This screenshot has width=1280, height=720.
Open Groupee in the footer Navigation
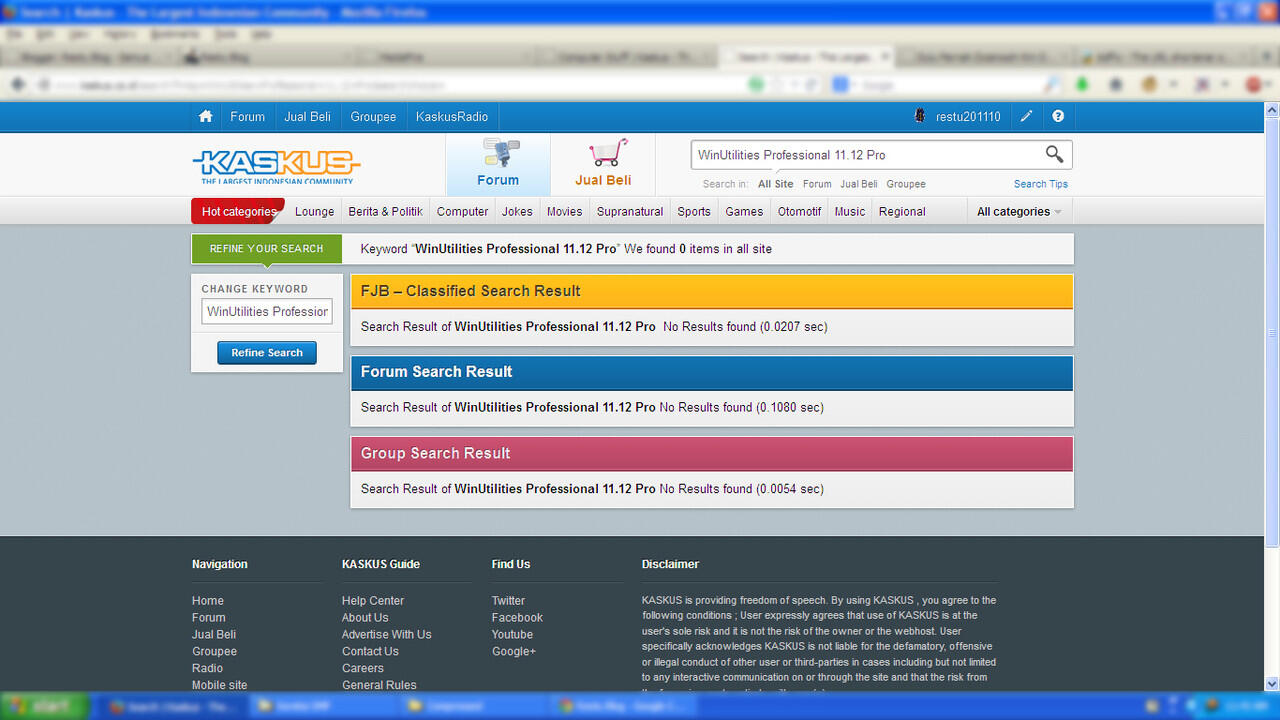(x=214, y=652)
